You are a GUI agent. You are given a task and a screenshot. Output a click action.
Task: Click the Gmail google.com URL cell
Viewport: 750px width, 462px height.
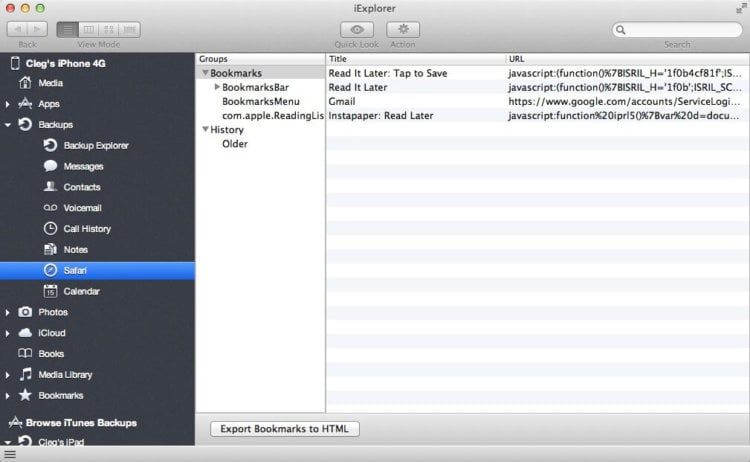624,101
